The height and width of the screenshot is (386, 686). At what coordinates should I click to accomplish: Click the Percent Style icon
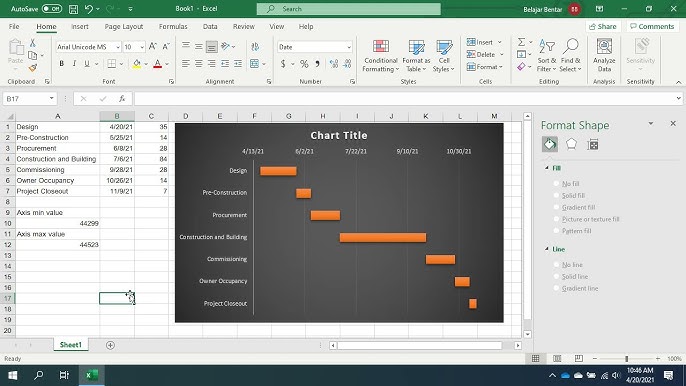[x=304, y=64]
